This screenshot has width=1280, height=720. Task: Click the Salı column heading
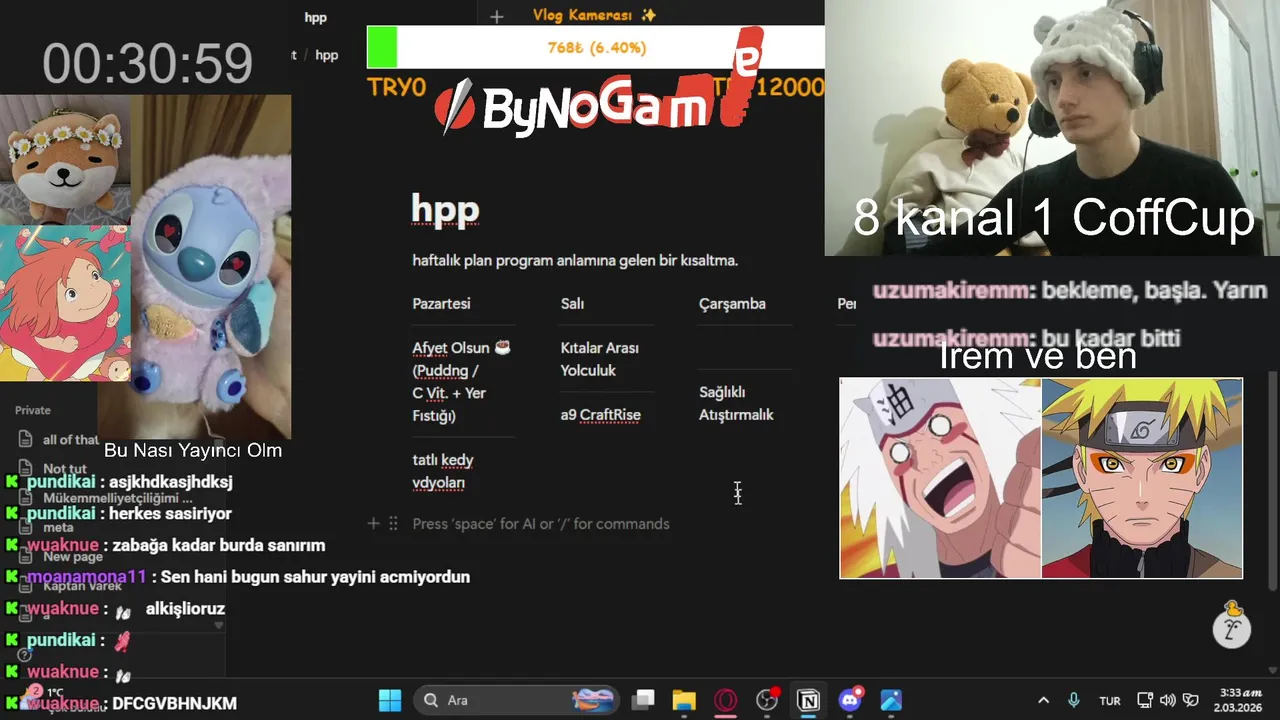[x=572, y=304]
